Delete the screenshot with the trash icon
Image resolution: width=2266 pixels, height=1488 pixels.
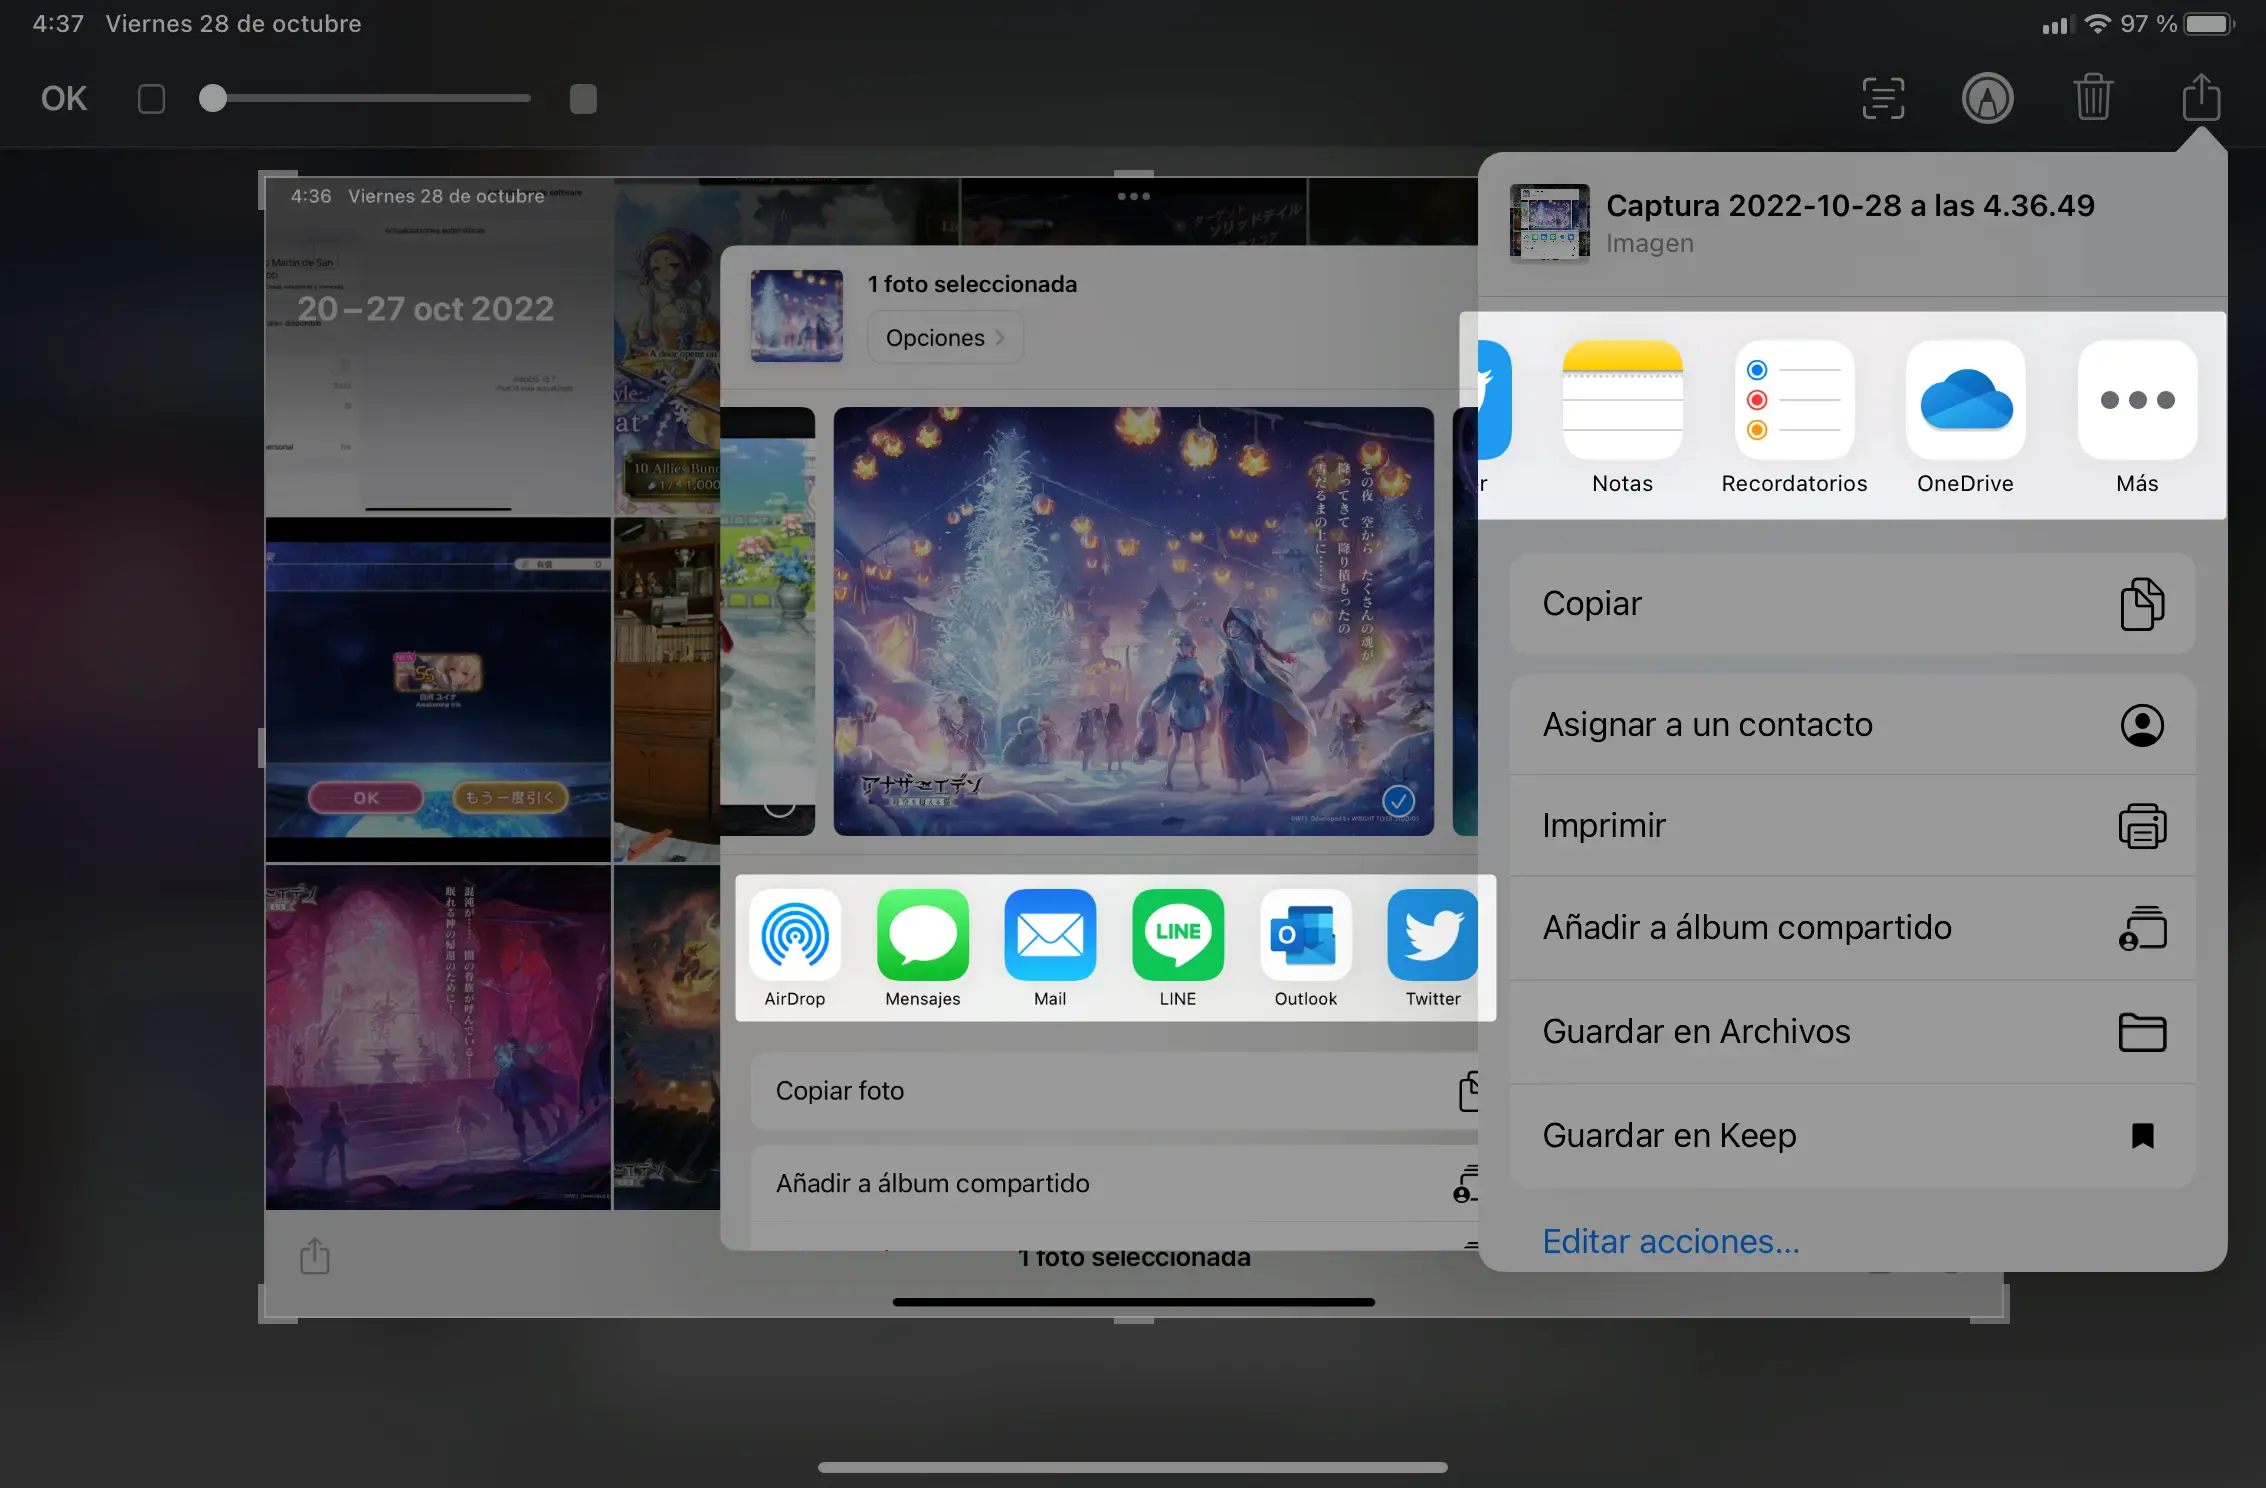2094,98
